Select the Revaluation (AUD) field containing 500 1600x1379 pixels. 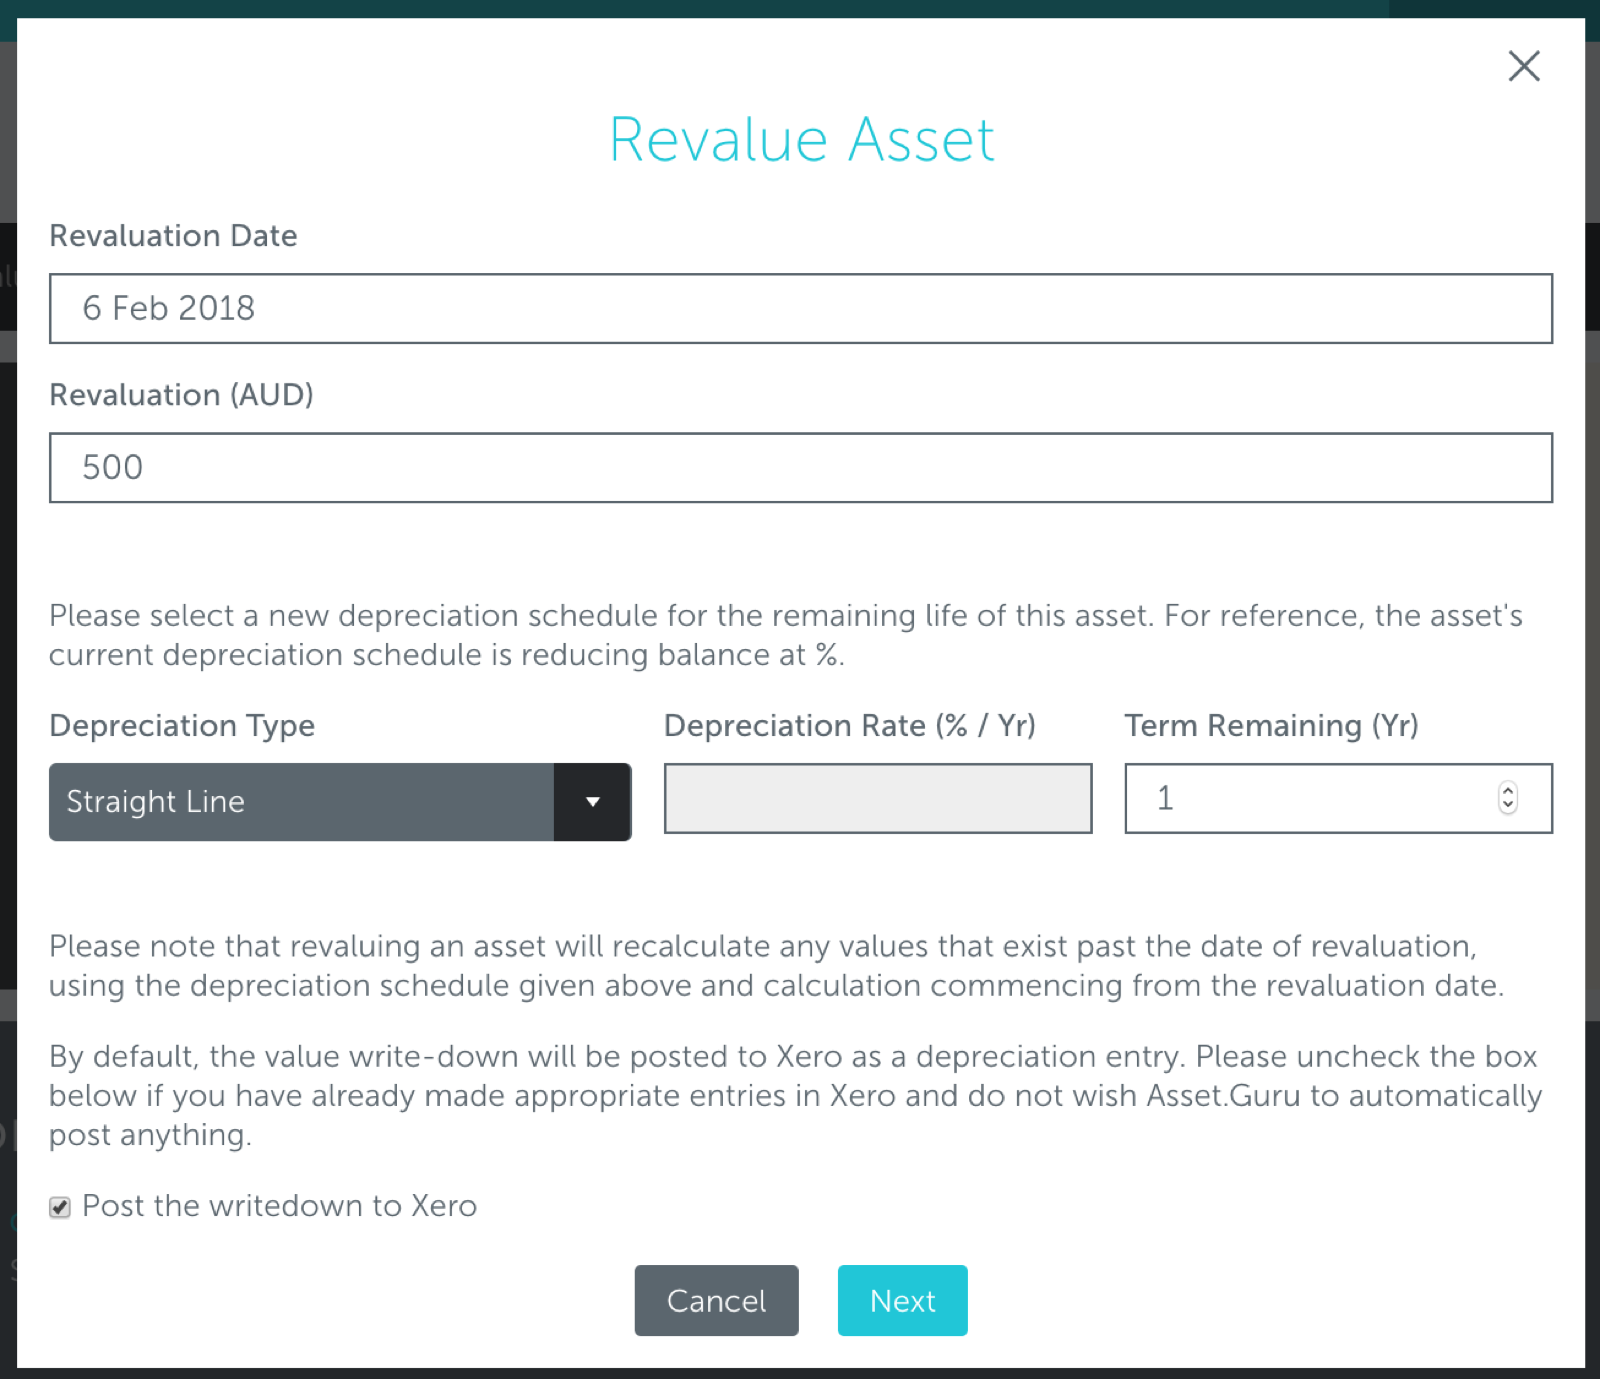(800, 467)
